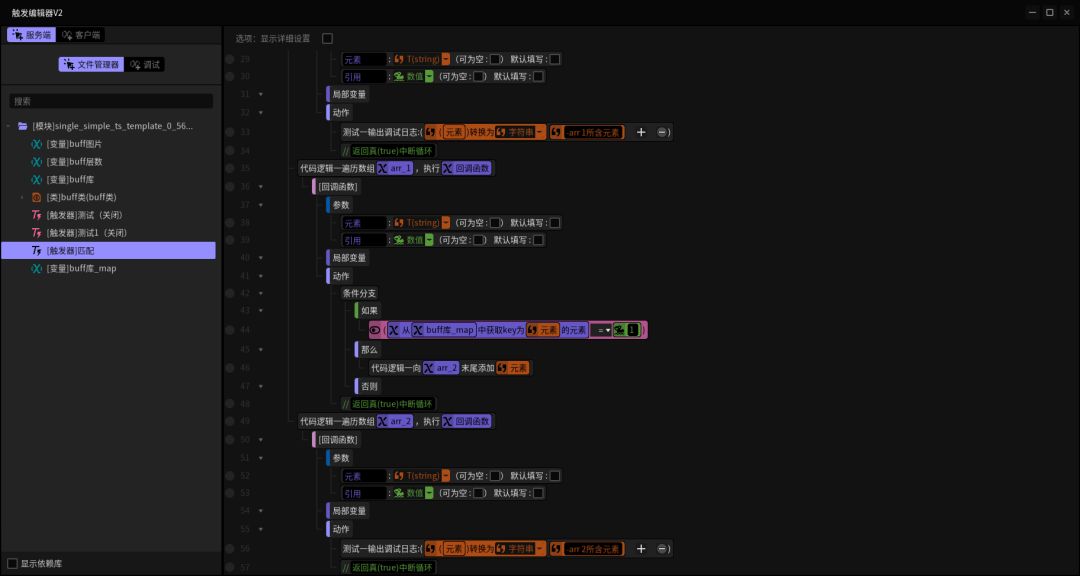The image size is (1080, 576).
Task: Check 默认填写 on line 38 元素 row
Action: (x=554, y=223)
